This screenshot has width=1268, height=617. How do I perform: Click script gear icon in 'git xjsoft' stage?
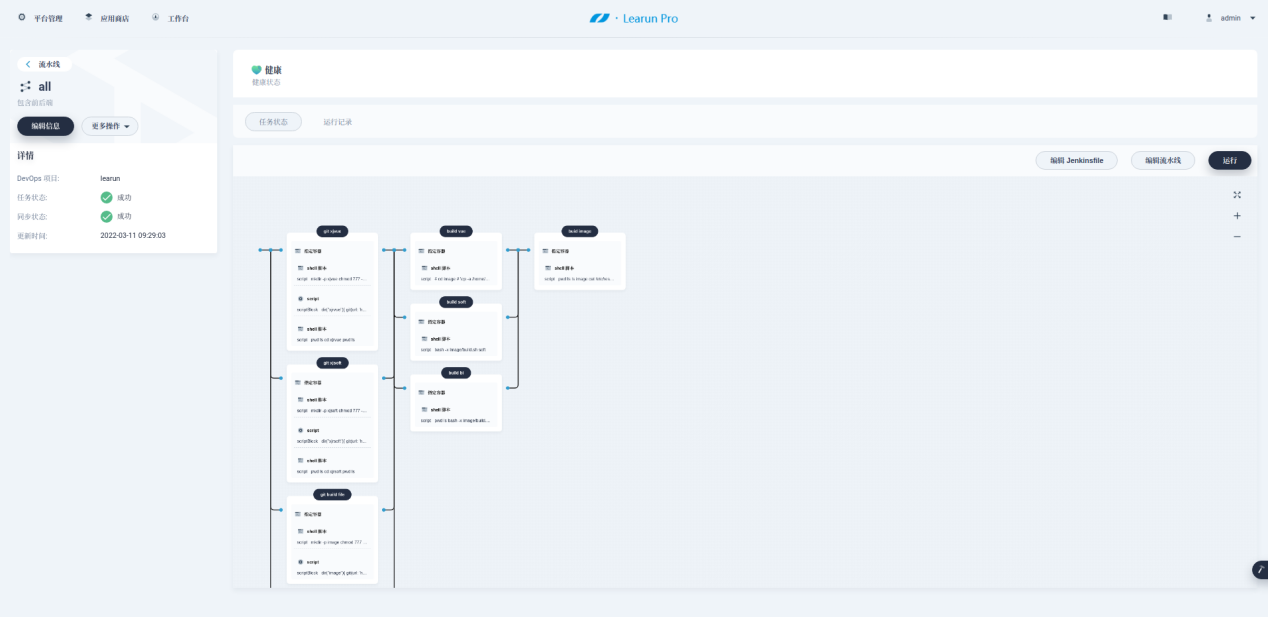(x=300, y=430)
